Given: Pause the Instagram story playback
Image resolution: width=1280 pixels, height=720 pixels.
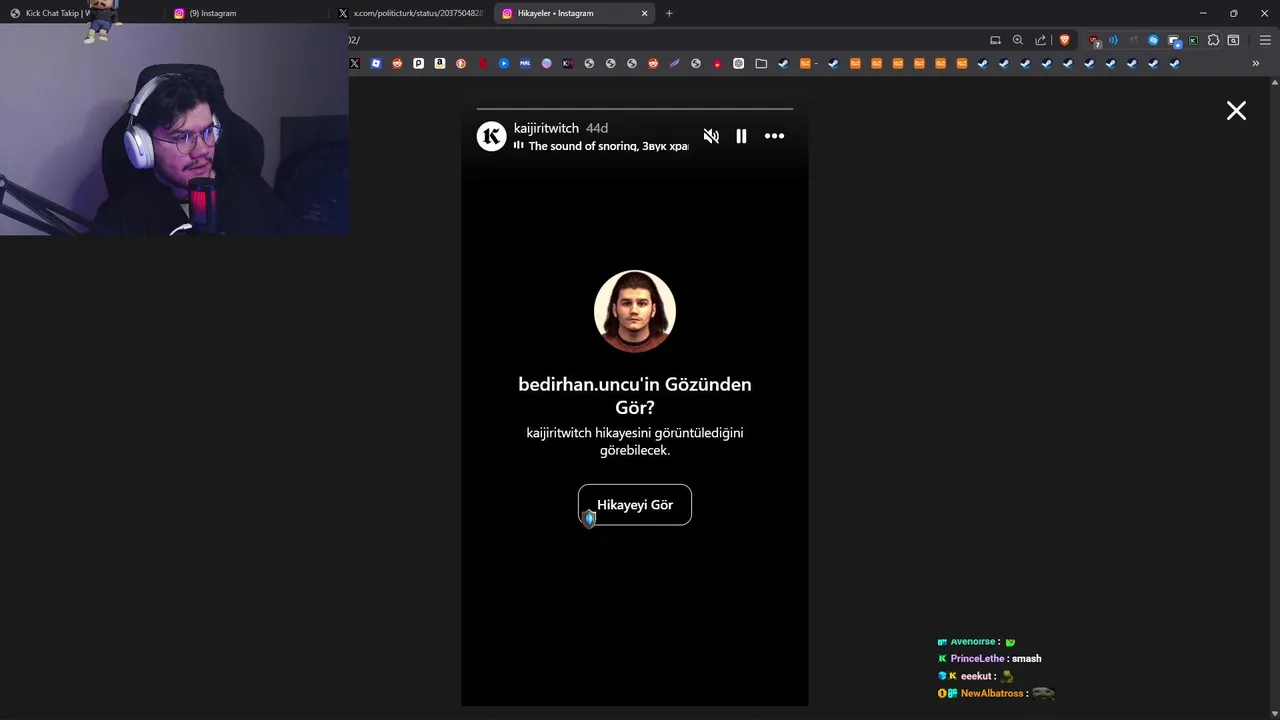Looking at the screenshot, I should 741,136.
